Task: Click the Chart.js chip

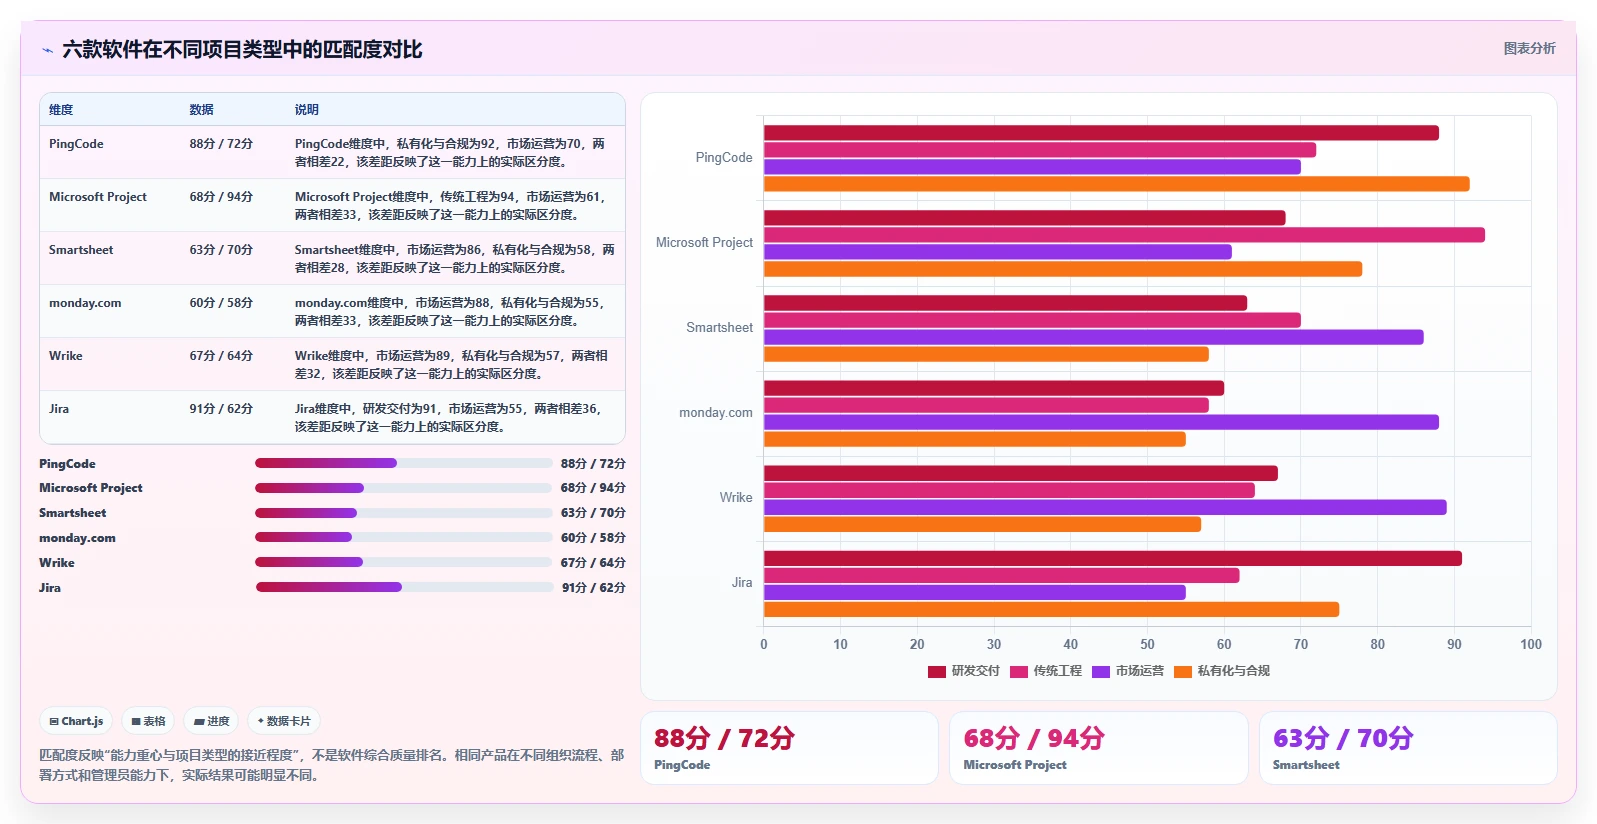Action: pos(77,721)
